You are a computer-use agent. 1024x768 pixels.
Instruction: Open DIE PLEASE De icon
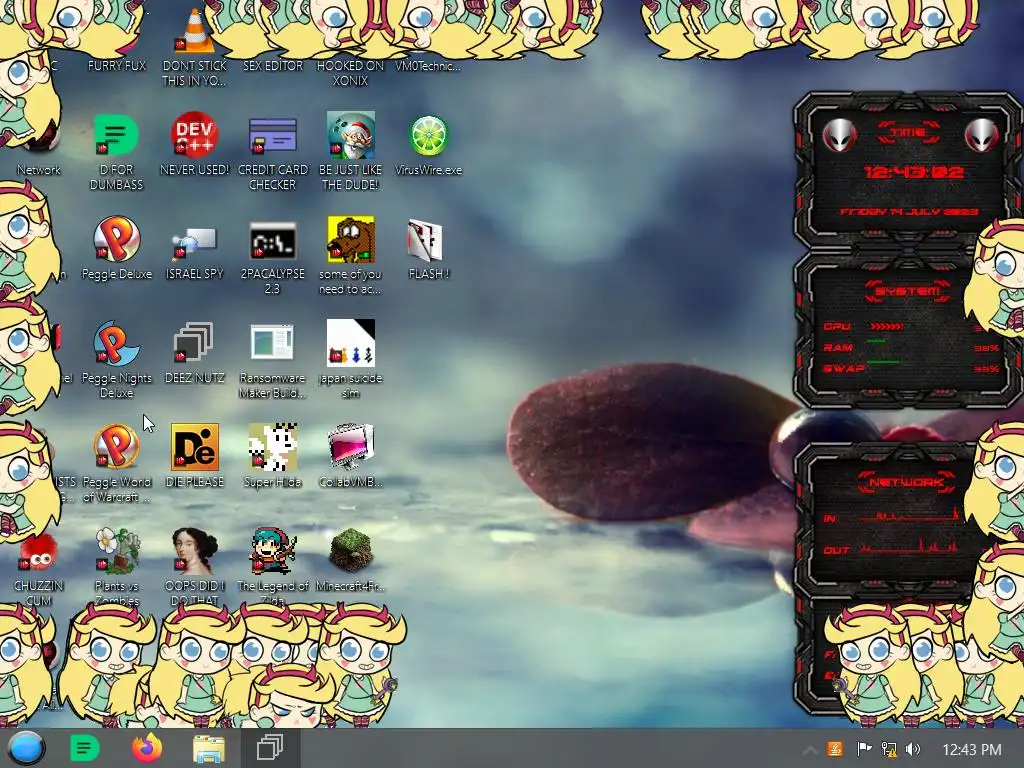click(194, 447)
